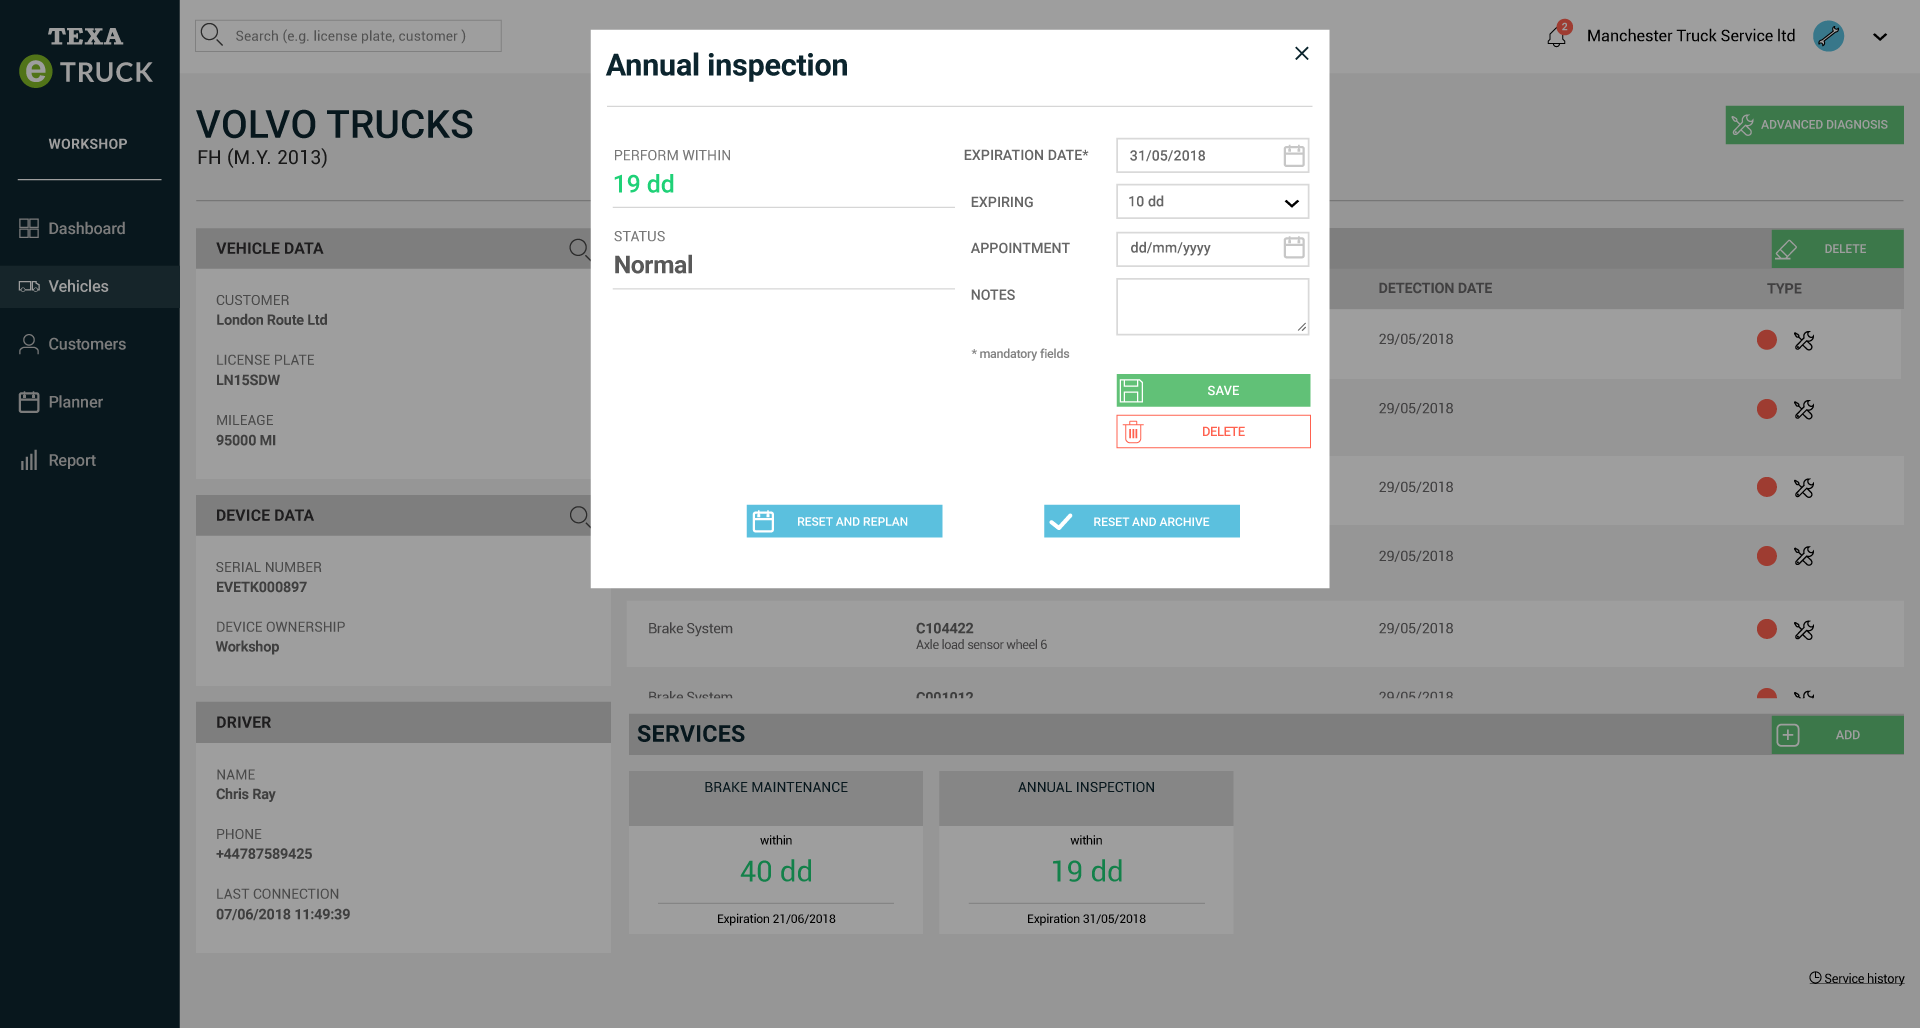
Task: Click the plus icon on Add button
Action: pyautogui.click(x=1788, y=735)
